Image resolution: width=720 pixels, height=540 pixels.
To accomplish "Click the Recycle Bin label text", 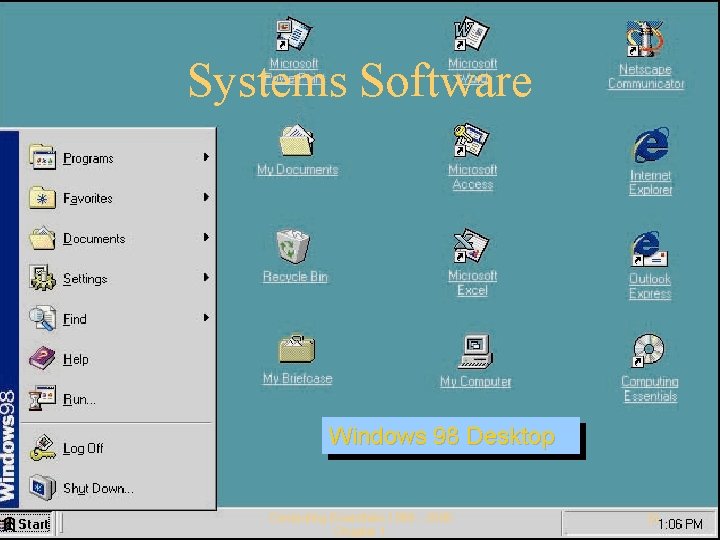I will (295, 276).
